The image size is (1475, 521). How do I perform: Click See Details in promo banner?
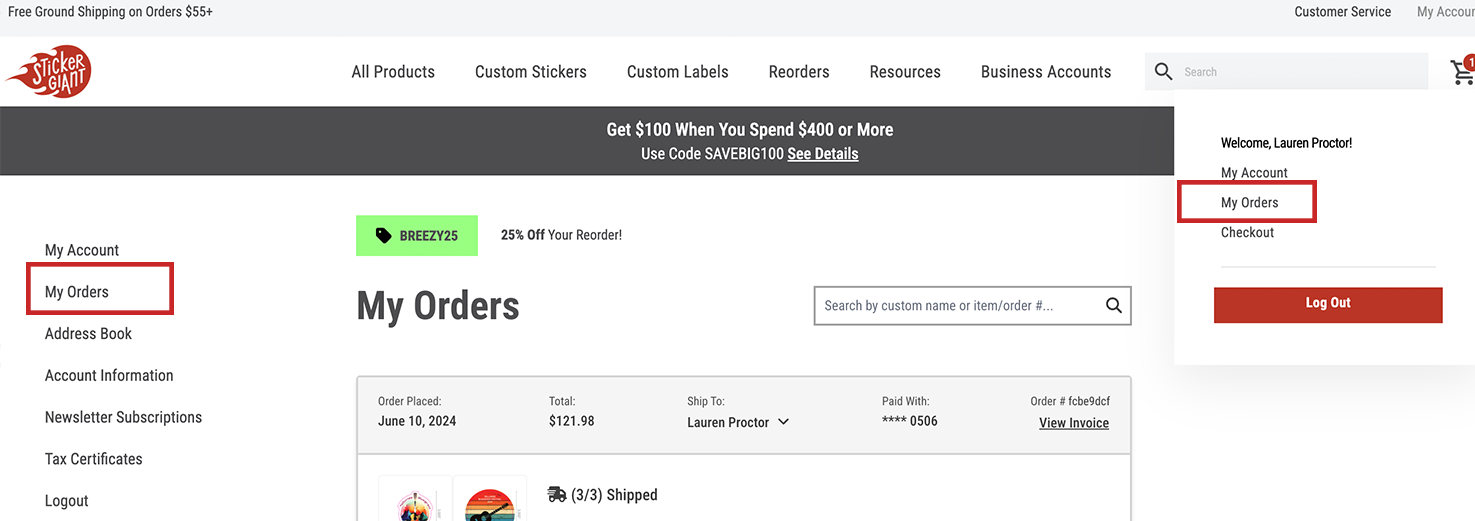coord(823,154)
